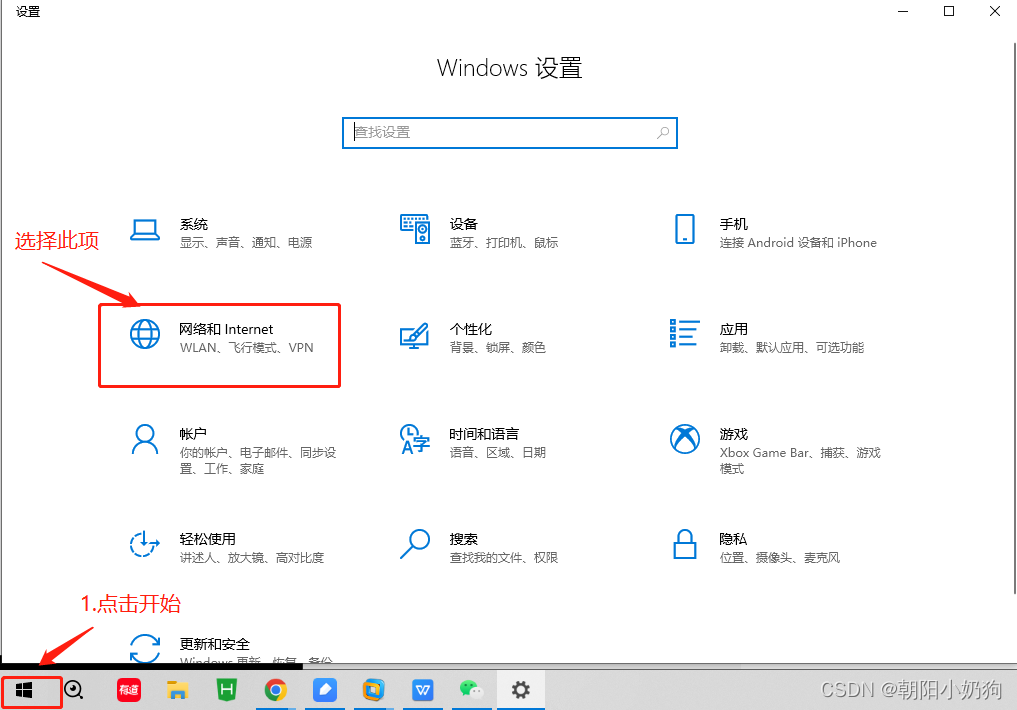The width and height of the screenshot is (1017, 710).
Task: Open the blue pencil note app on taskbar
Action: pos(325,690)
